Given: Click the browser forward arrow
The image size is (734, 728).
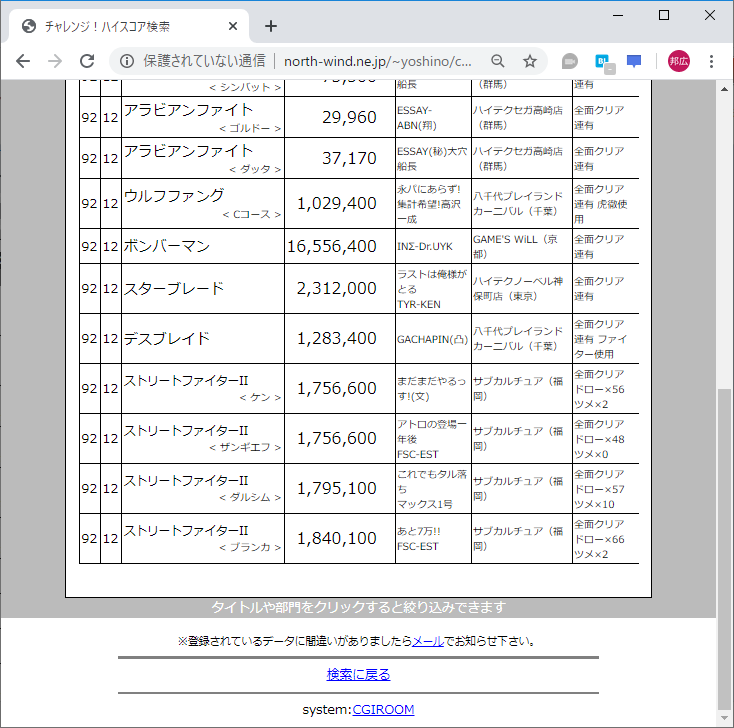Looking at the screenshot, I should [x=55, y=61].
